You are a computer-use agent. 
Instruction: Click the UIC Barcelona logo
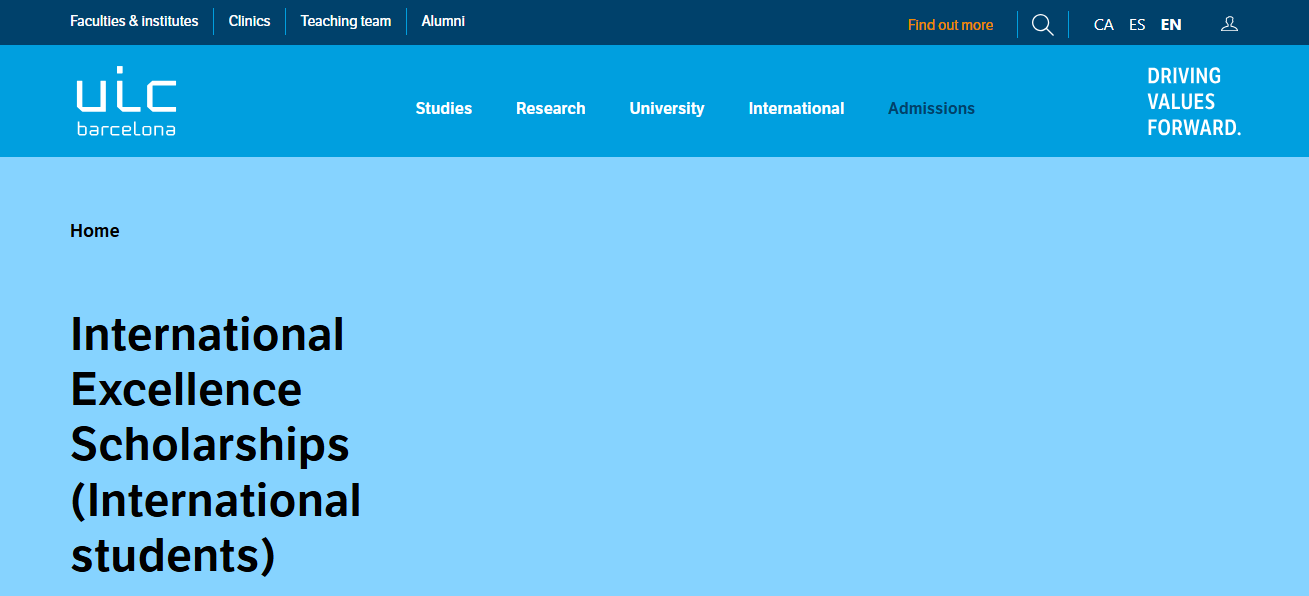pyautogui.click(x=126, y=102)
